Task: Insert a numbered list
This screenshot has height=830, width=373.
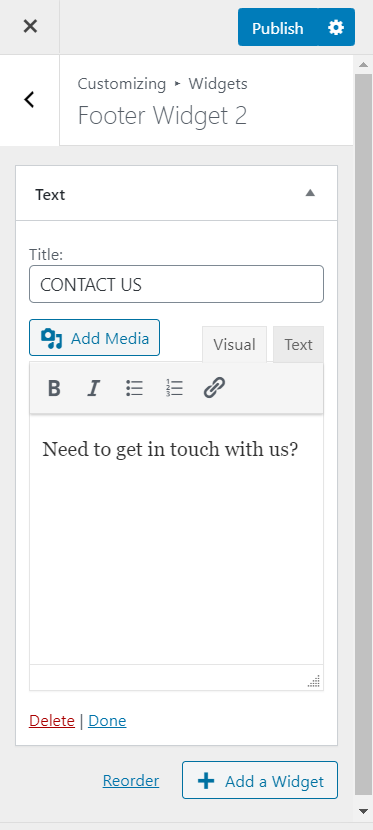Action: 174,388
